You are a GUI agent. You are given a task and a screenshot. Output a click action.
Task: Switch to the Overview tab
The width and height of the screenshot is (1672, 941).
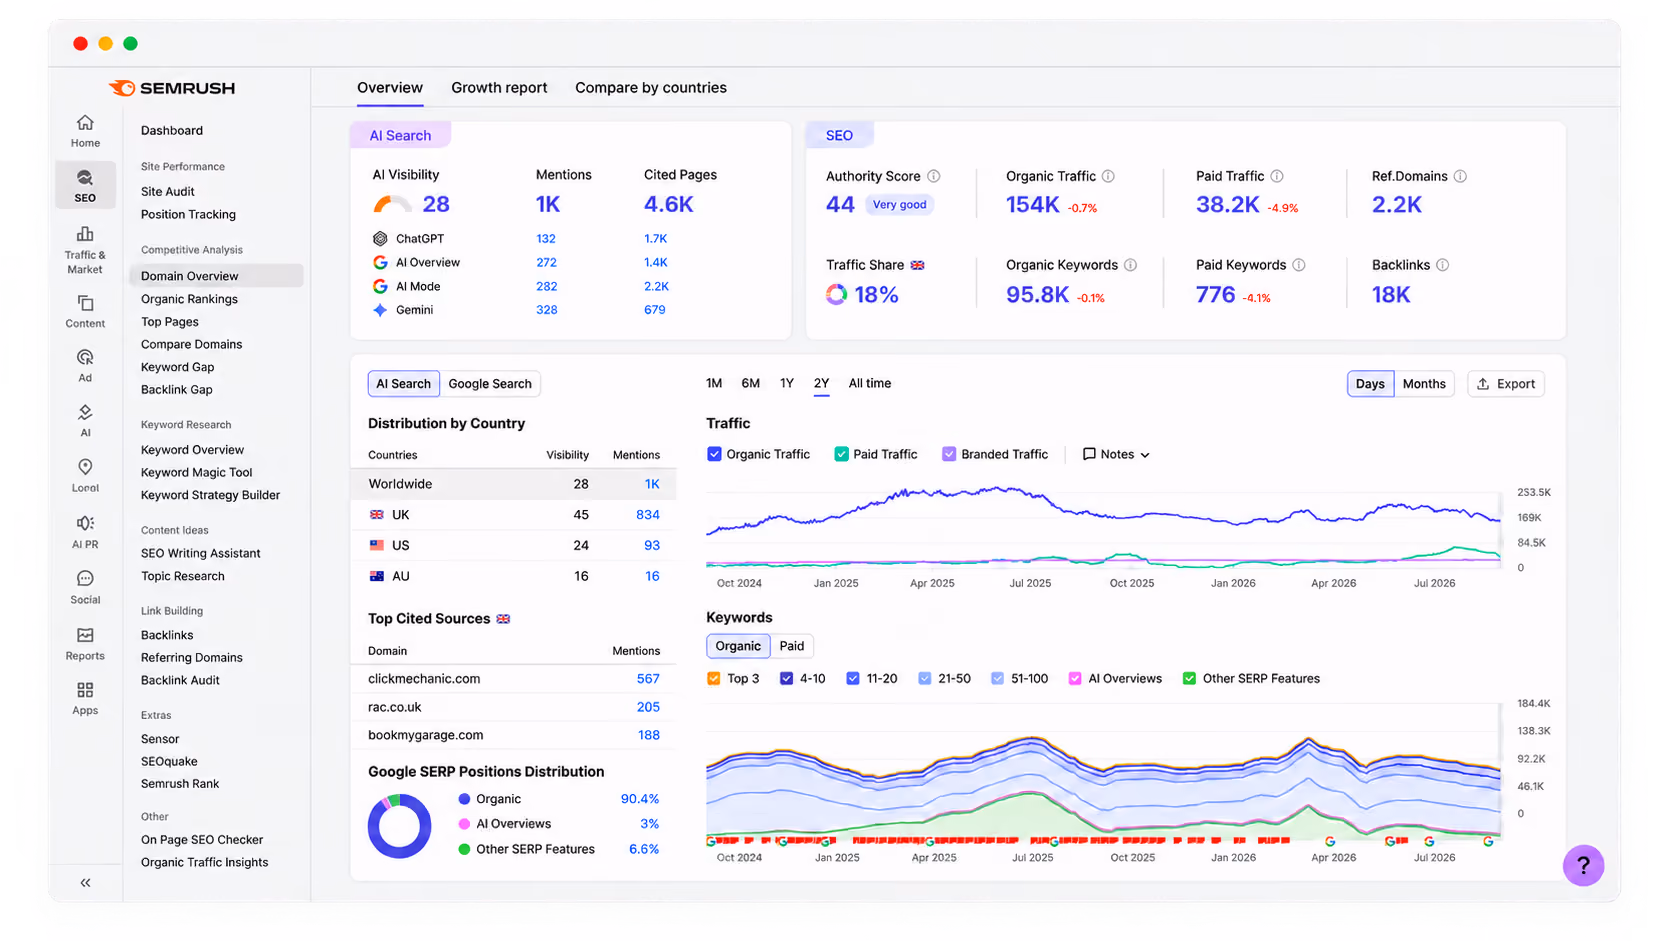coord(390,88)
